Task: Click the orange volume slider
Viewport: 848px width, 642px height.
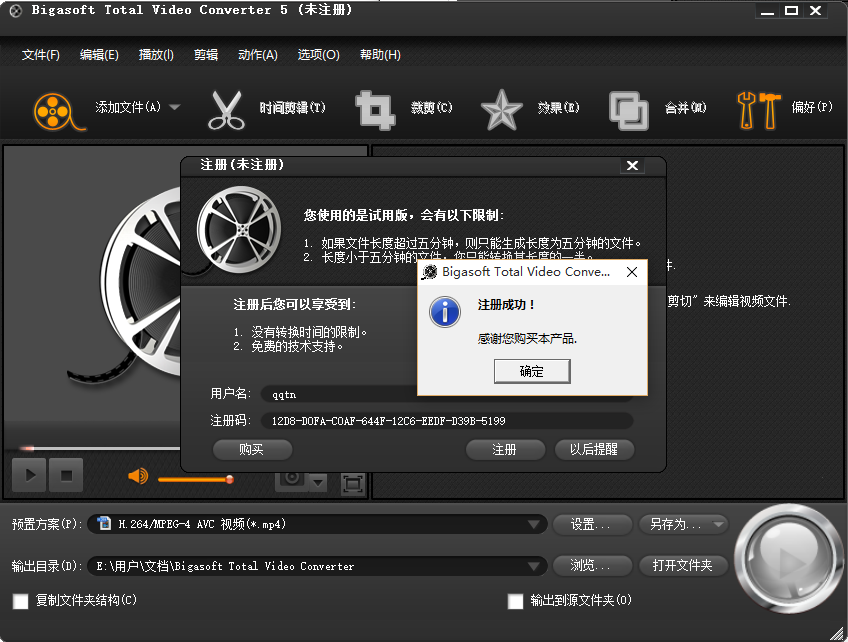Action: coord(195,479)
